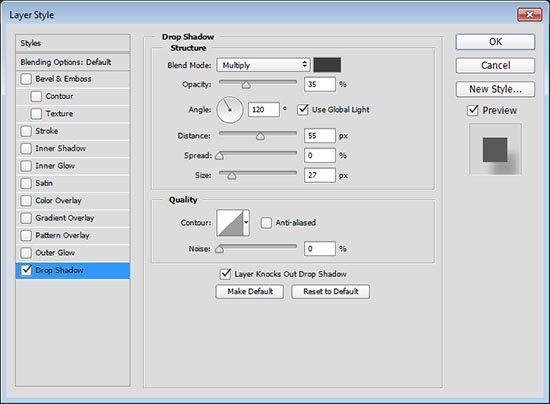
Task: Click Make Default button
Action: [x=250, y=291]
